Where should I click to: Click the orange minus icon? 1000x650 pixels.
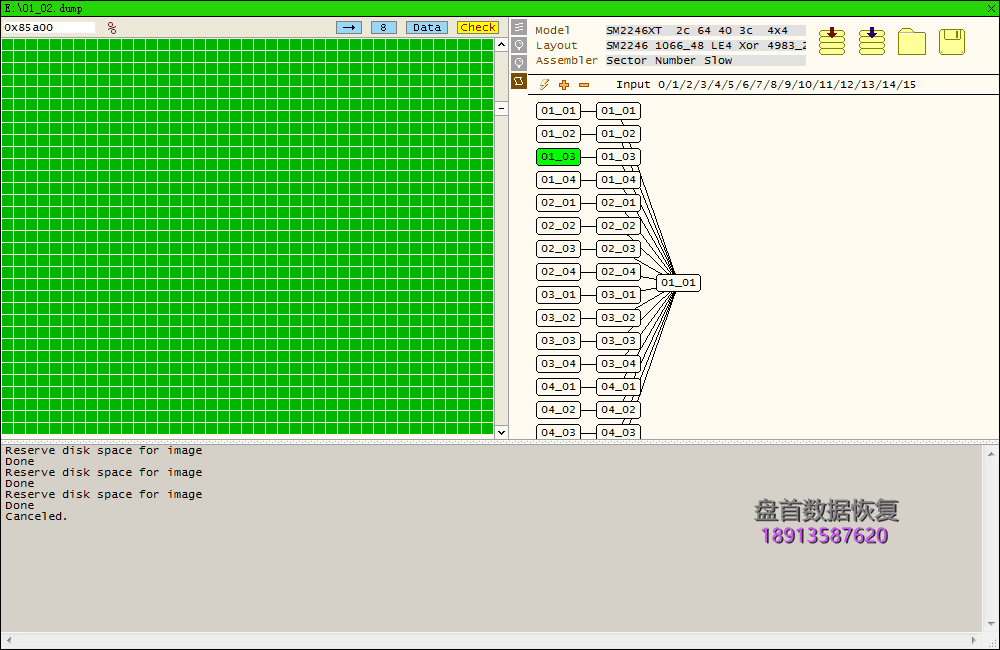pos(584,84)
